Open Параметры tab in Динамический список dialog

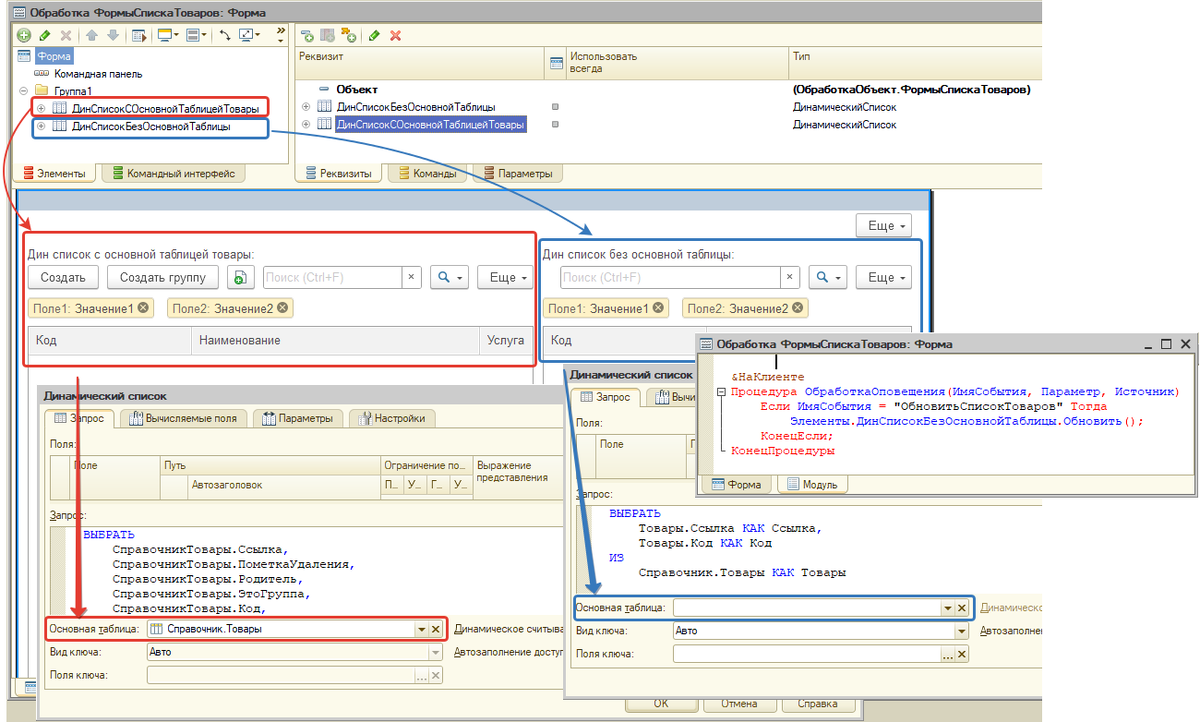pyautogui.click(x=298, y=418)
